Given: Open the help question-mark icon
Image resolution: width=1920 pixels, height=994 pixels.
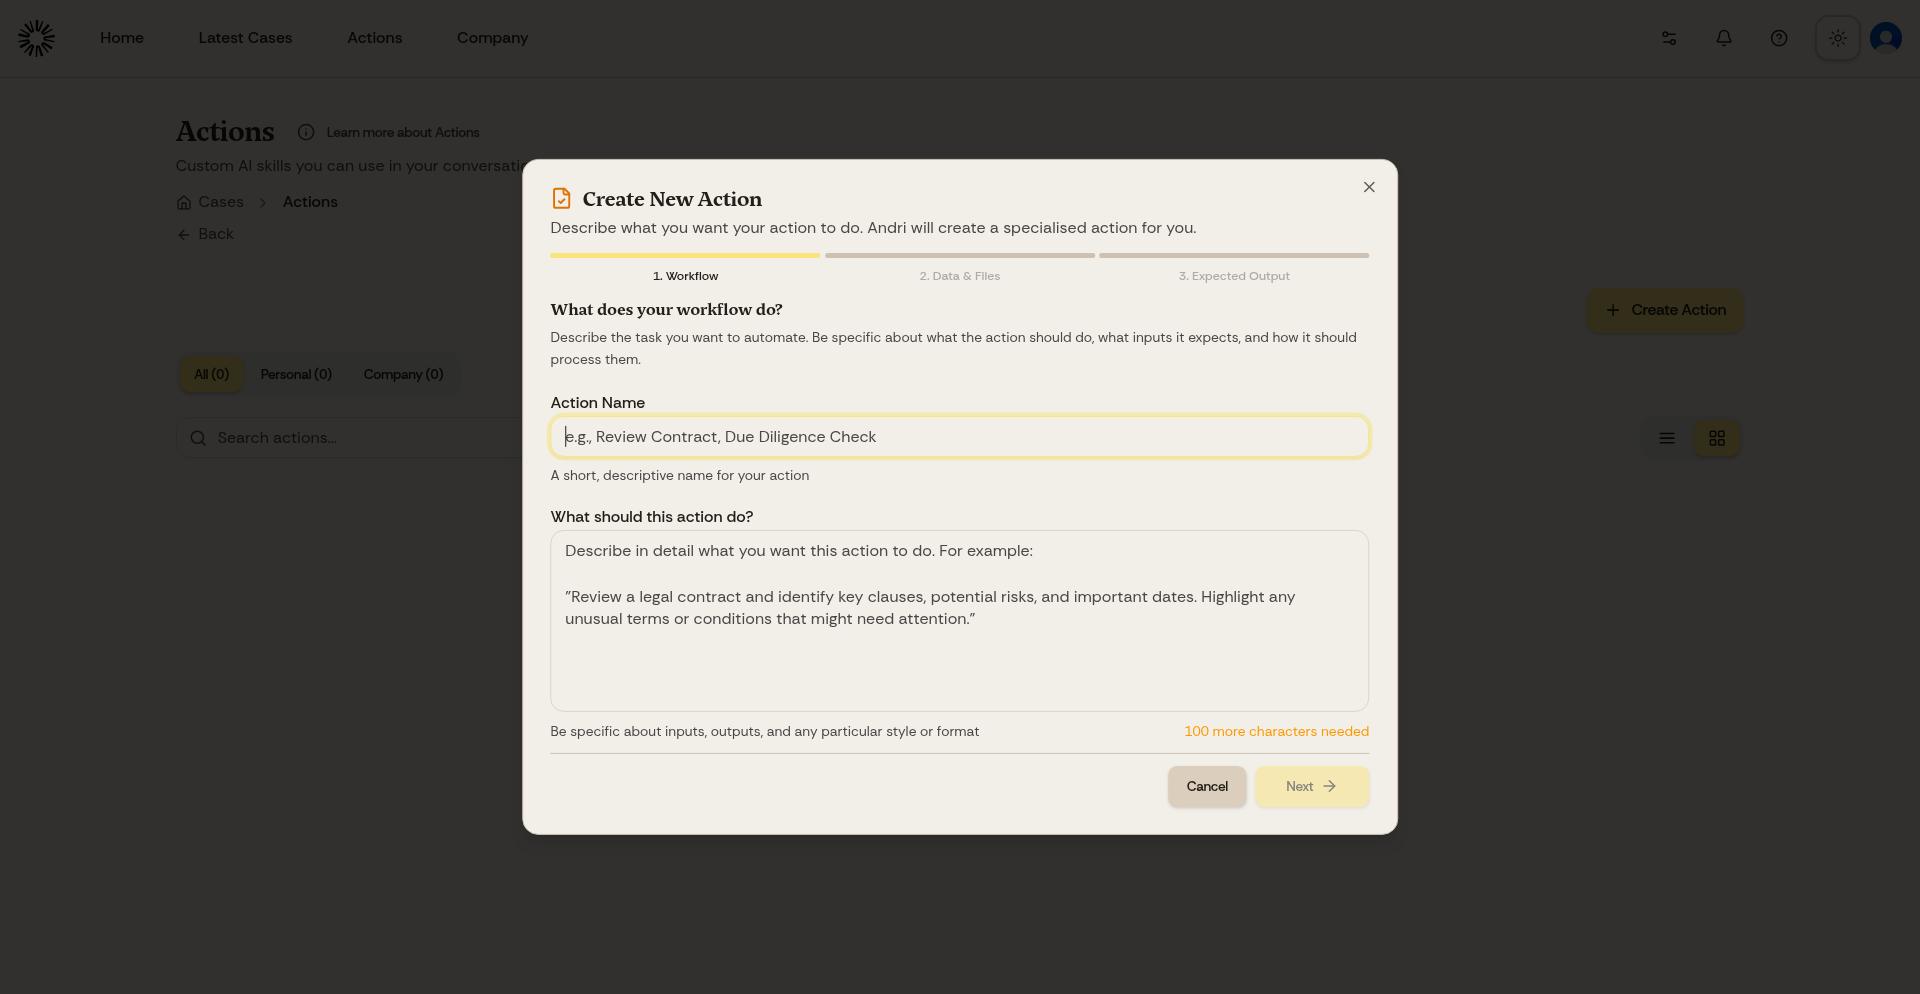Looking at the screenshot, I should [x=1779, y=38].
